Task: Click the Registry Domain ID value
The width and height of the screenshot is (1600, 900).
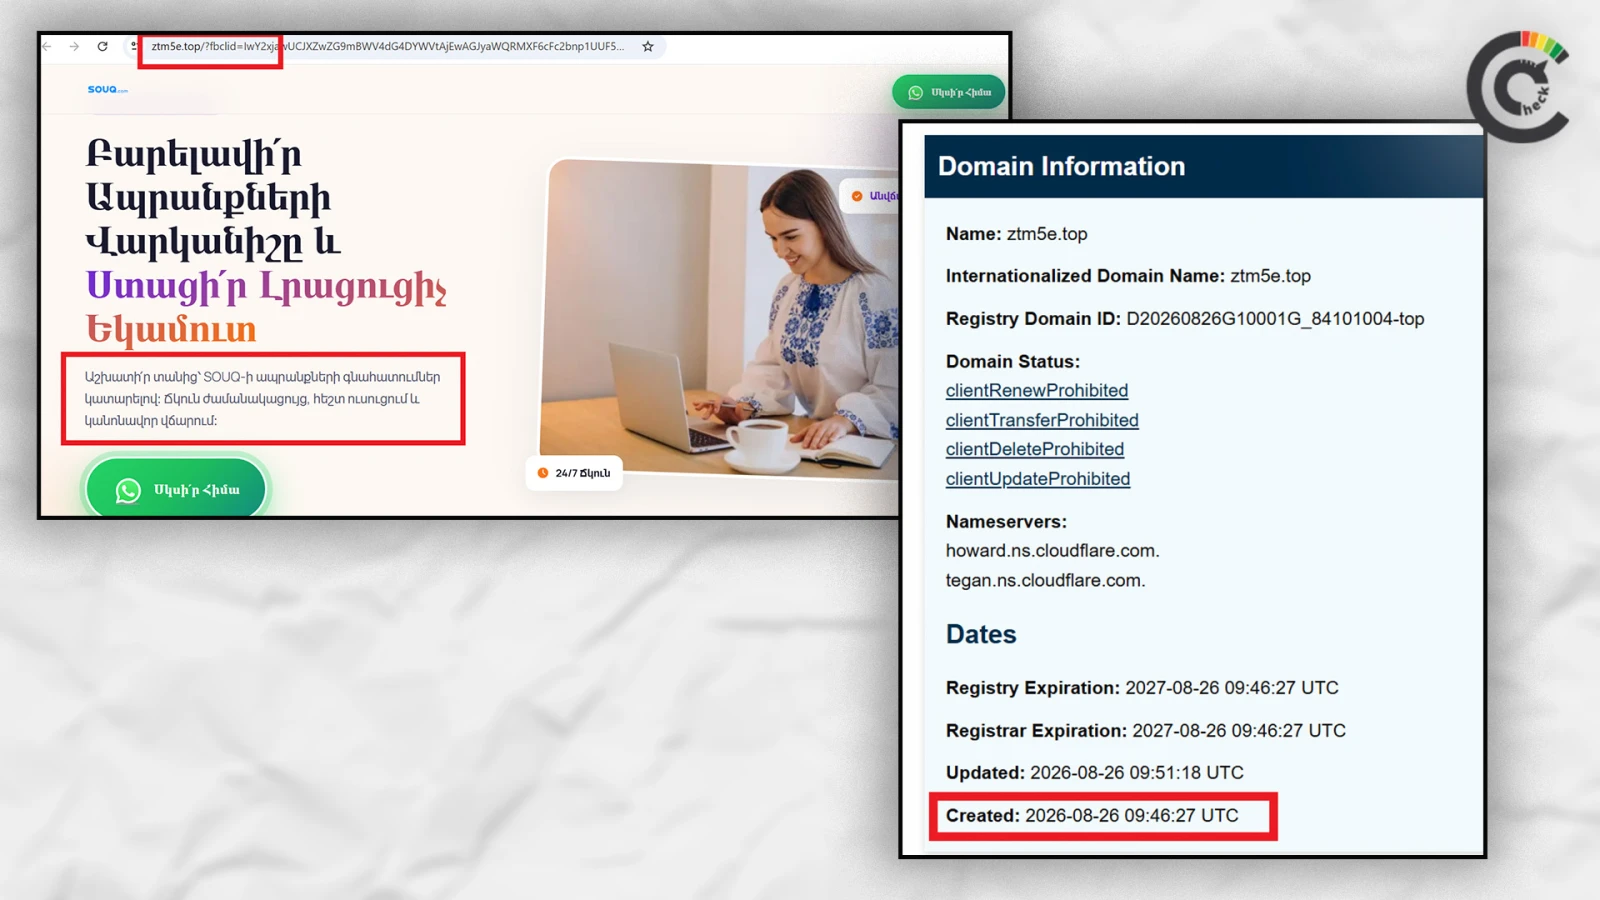Action: coord(1275,319)
